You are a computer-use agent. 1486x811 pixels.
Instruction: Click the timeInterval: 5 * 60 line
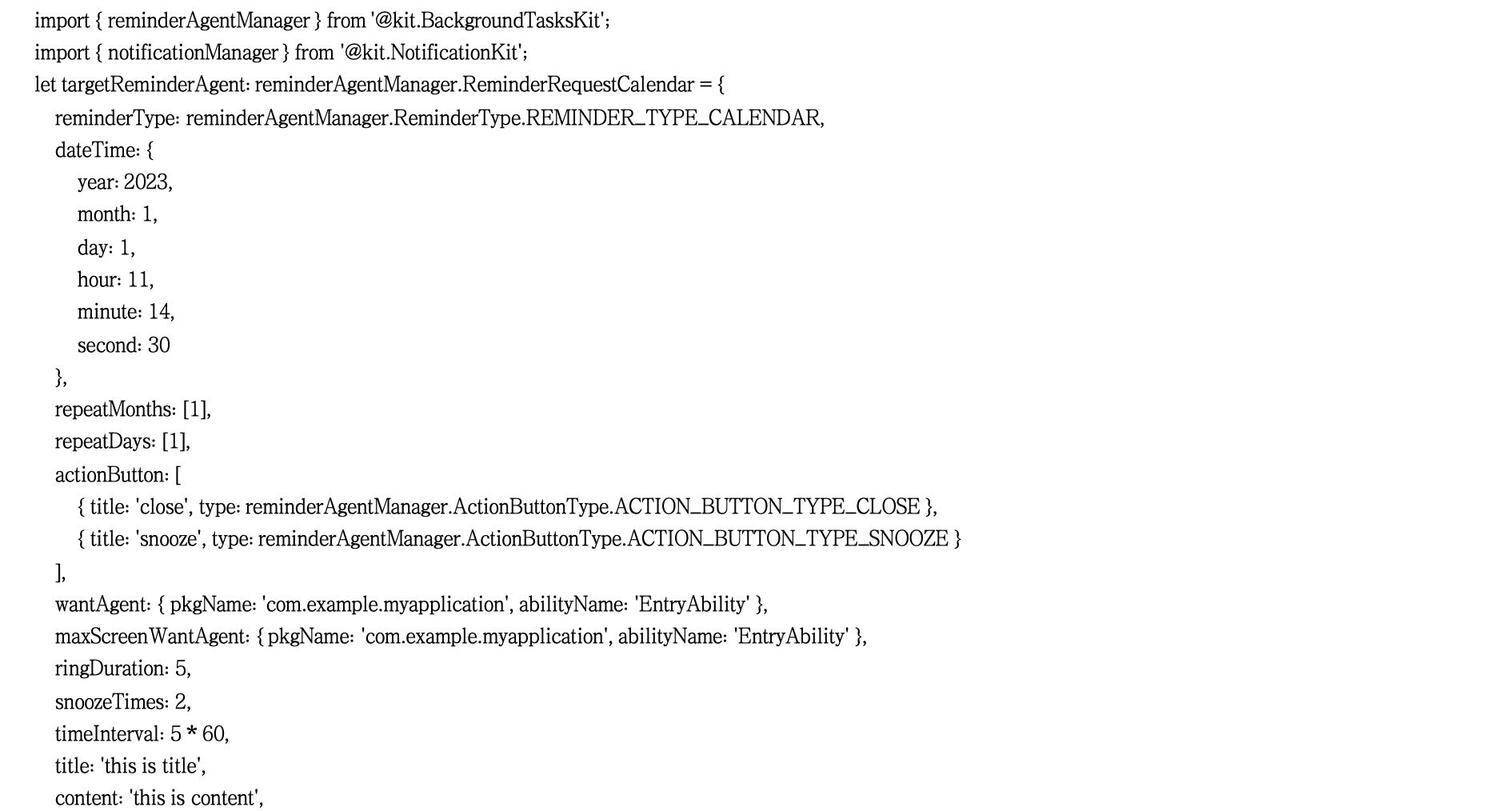click(142, 735)
